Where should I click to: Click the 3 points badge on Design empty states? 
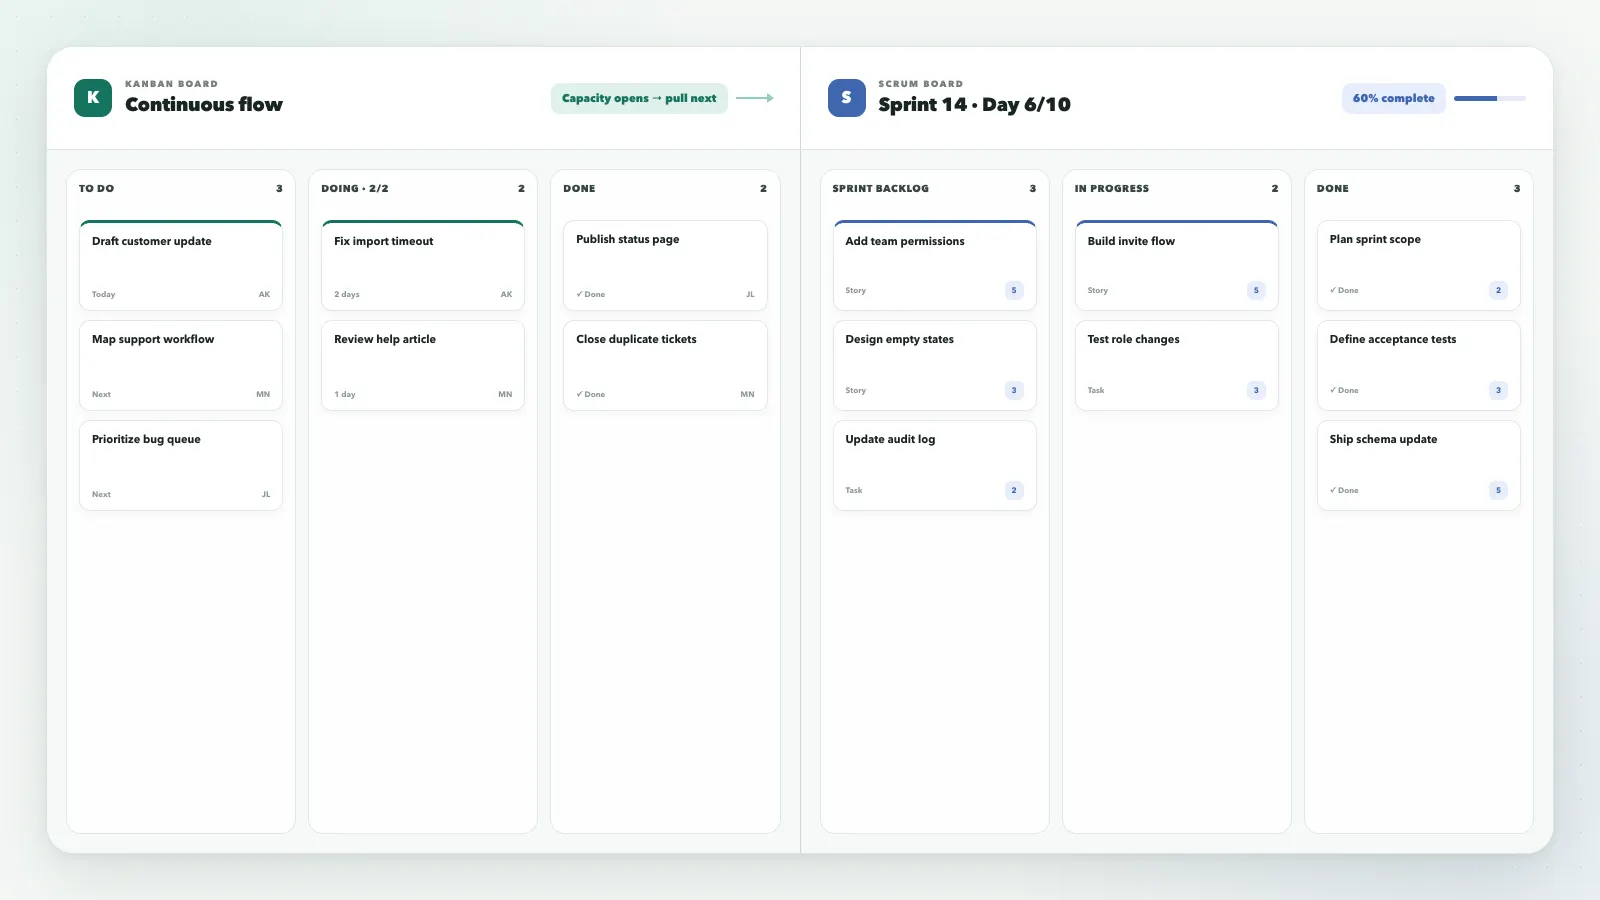[1014, 390]
